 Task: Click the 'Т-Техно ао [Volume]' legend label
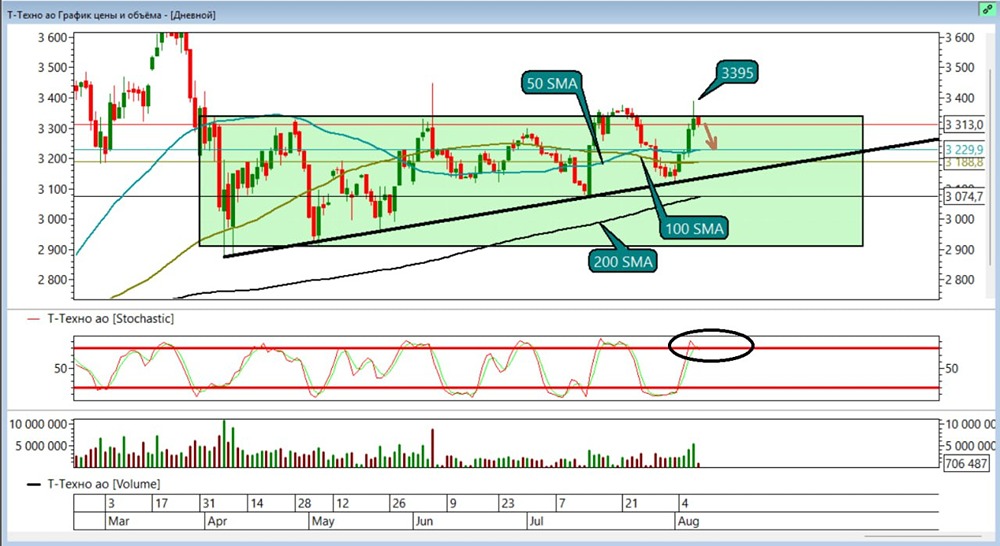[104, 484]
